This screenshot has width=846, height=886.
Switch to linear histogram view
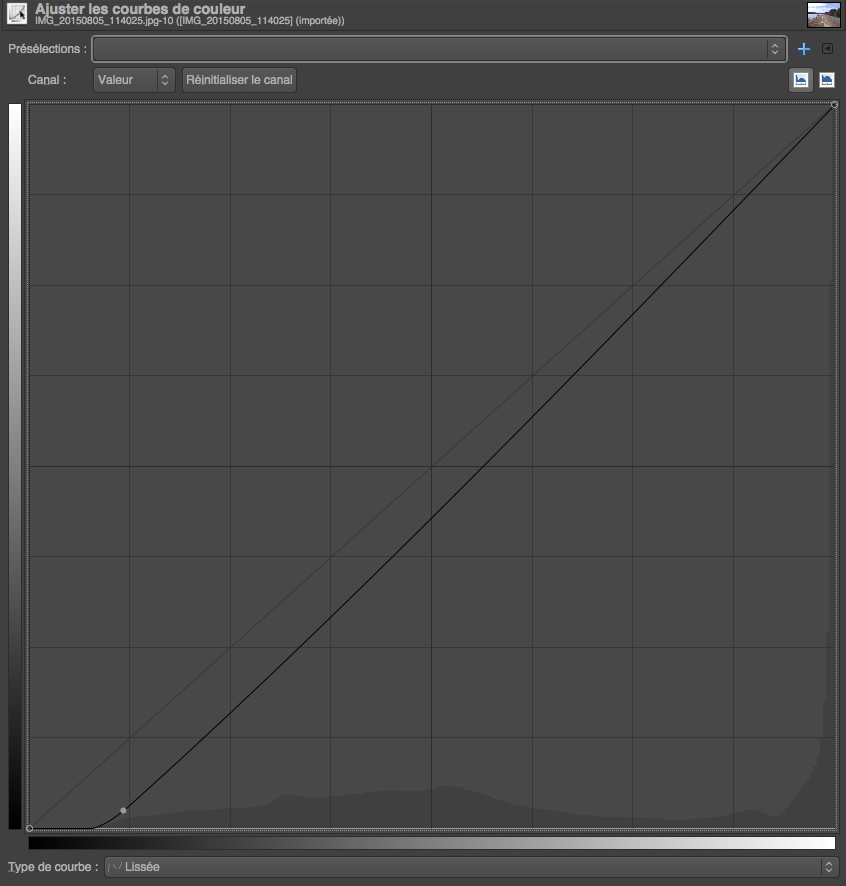[x=801, y=80]
